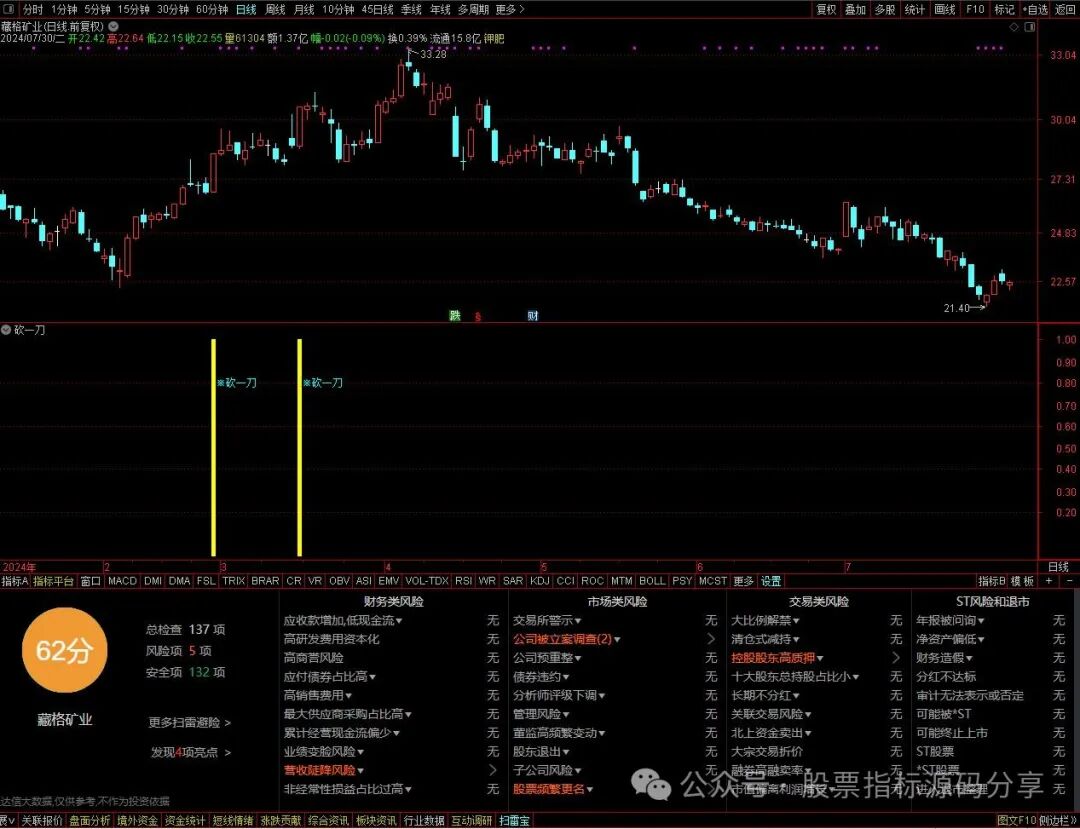Click the 21.40 low price label

coord(957,308)
